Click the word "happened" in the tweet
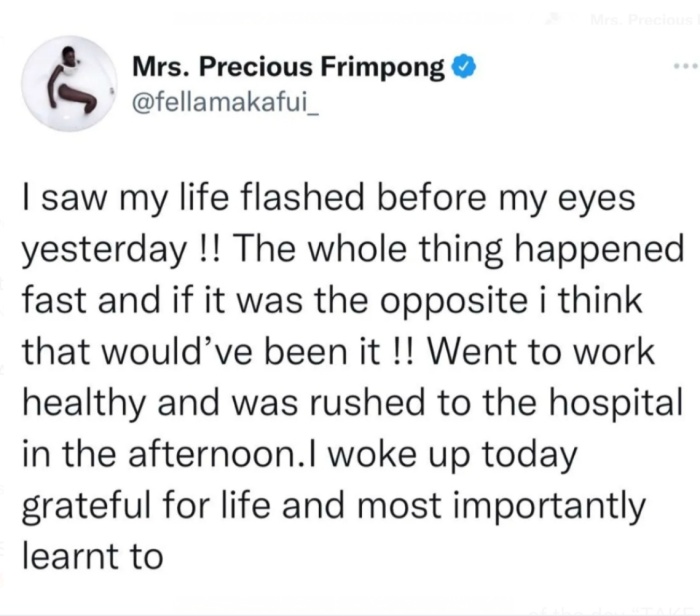This screenshot has width=700, height=616. [599, 250]
